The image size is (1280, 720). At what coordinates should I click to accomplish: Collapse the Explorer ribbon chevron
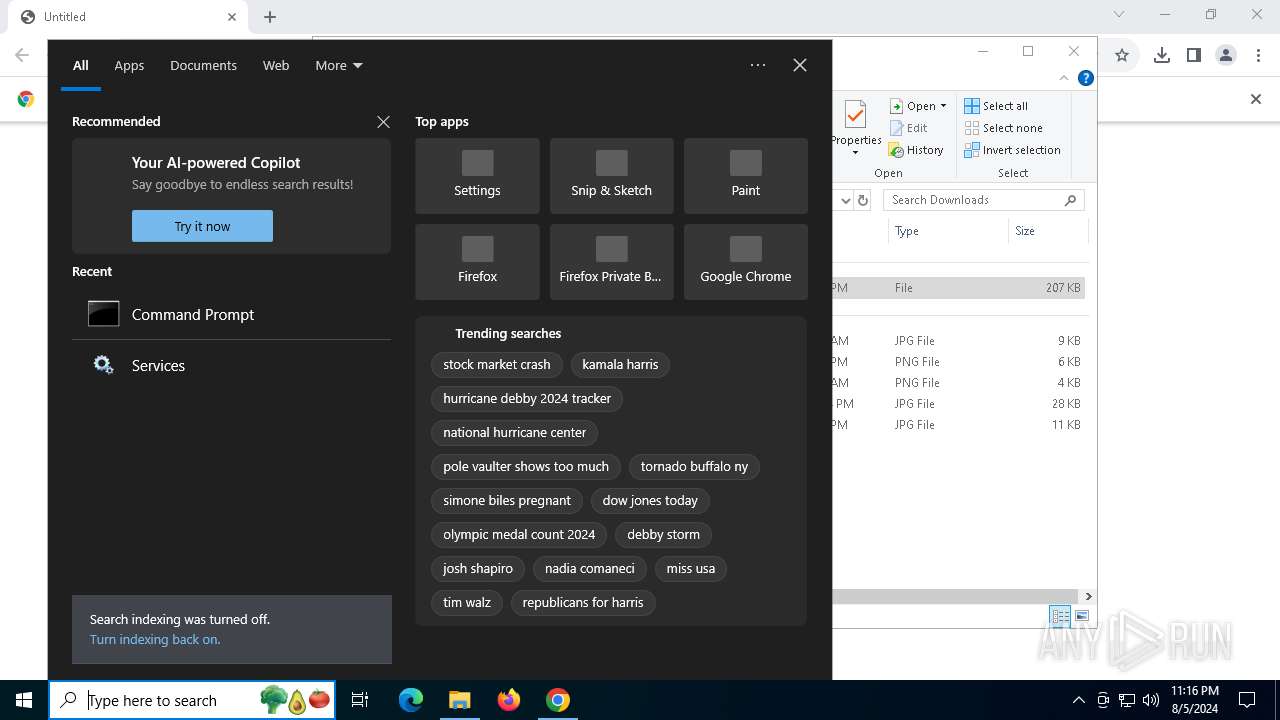[x=1065, y=78]
